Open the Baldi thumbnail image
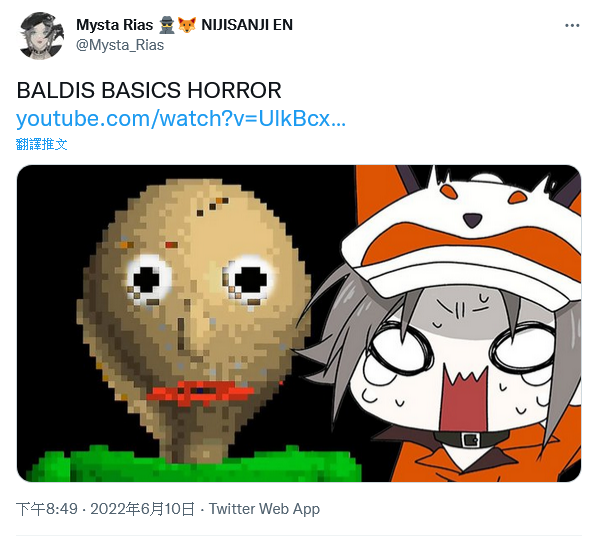The image size is (598, 536). pyautogui.click(x=299, y=323)
